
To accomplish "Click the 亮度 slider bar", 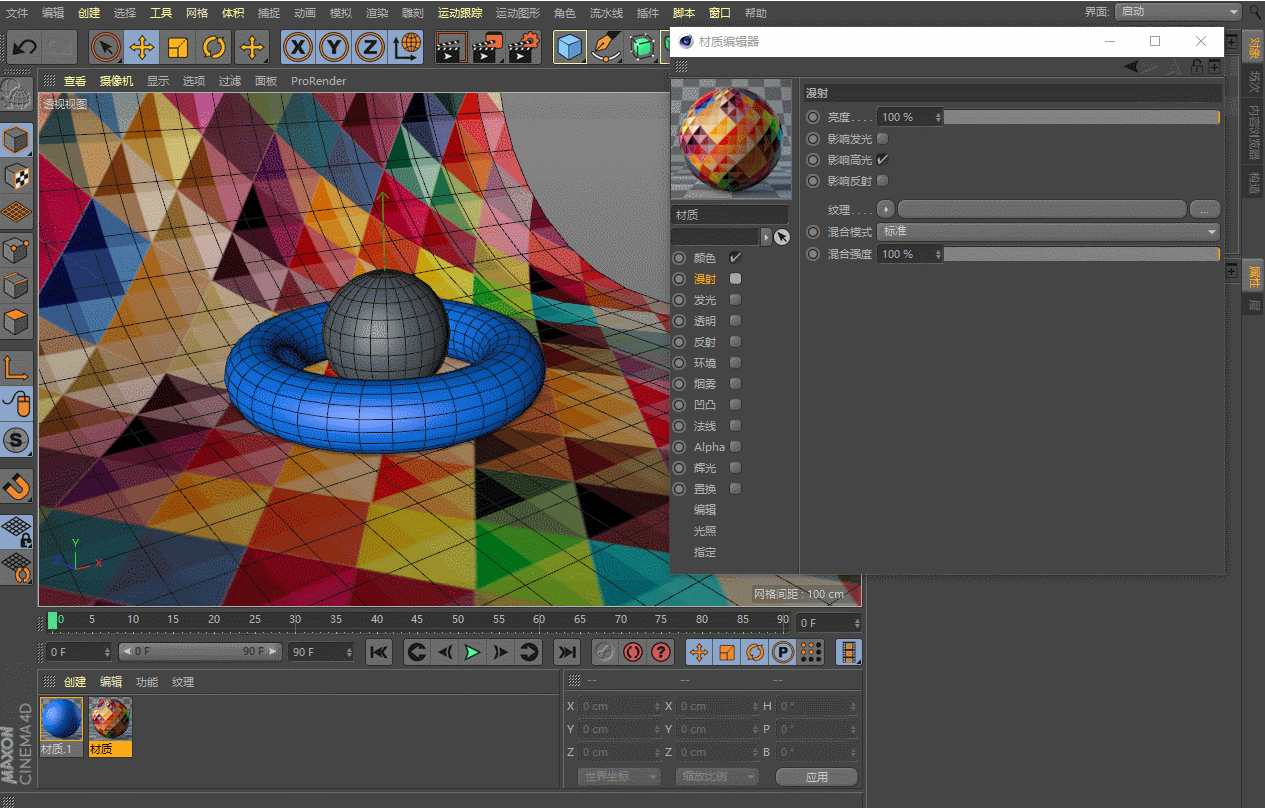I will click(1080, 118).
